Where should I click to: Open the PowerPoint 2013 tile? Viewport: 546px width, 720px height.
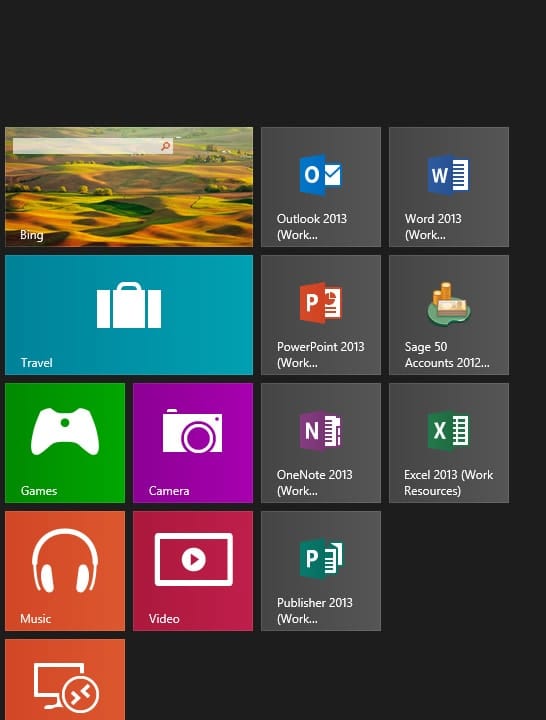coord(321,315)
